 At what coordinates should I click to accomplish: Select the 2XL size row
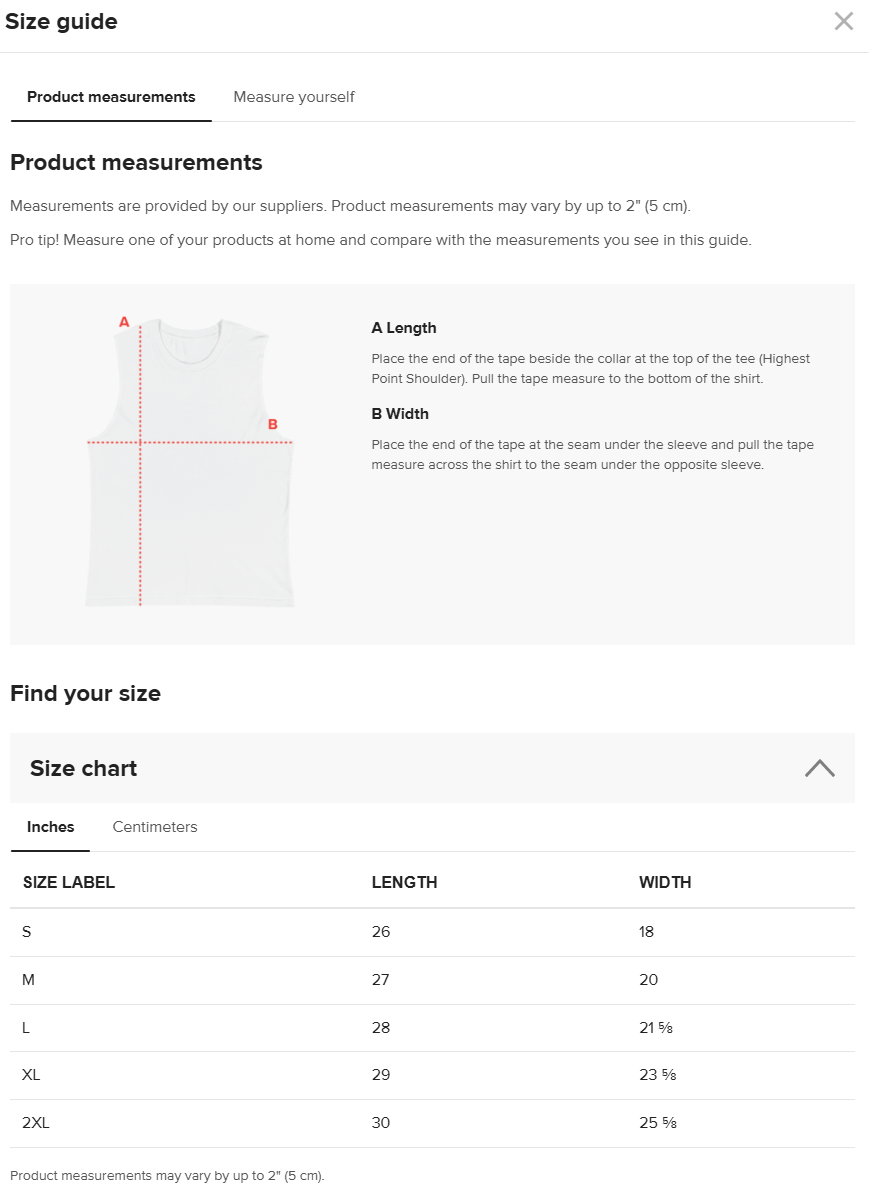[x=36, y=1123]
